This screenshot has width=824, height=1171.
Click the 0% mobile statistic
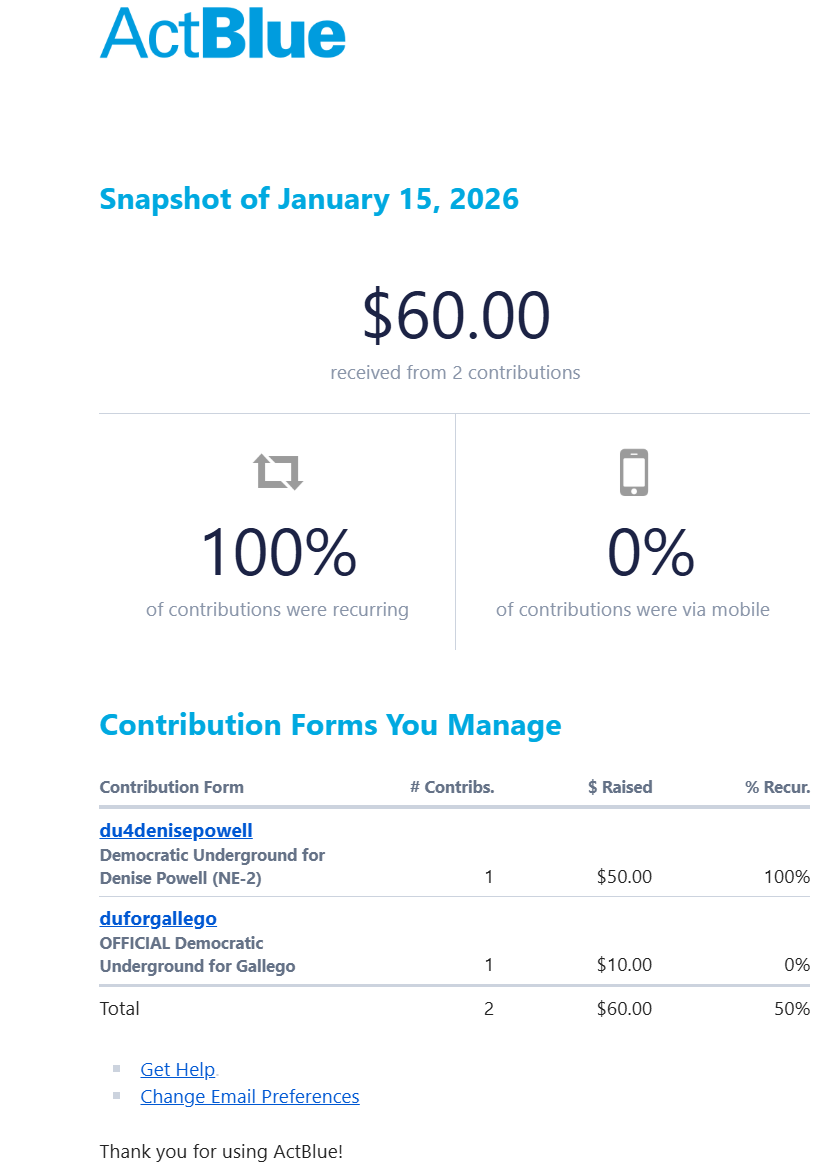(651, 553)
